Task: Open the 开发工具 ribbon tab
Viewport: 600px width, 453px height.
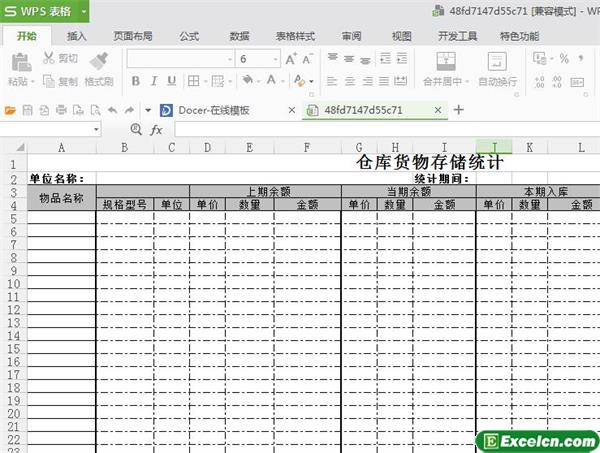Action: 457,36
